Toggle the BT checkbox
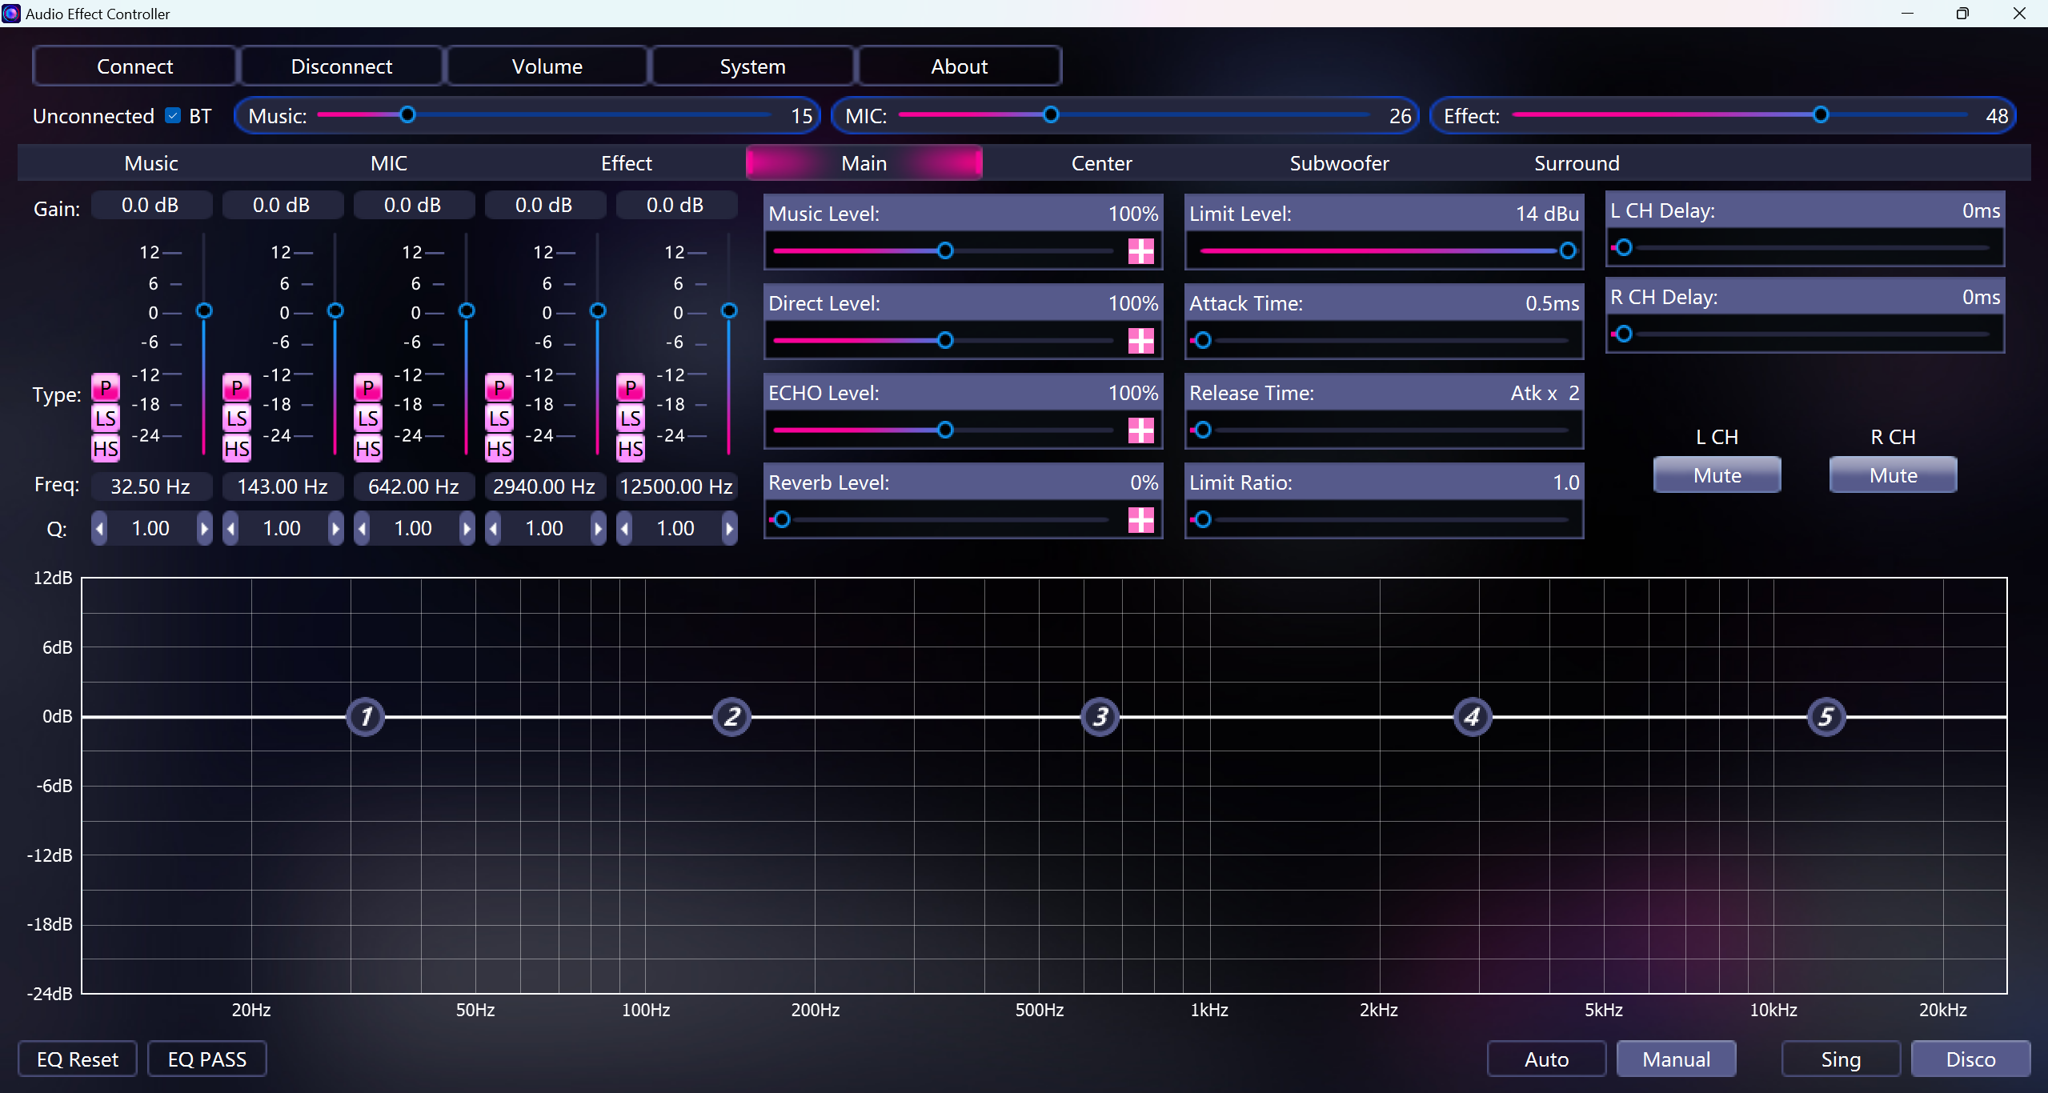Screen dimensions: 2048x1093 (x=173, y=116)
